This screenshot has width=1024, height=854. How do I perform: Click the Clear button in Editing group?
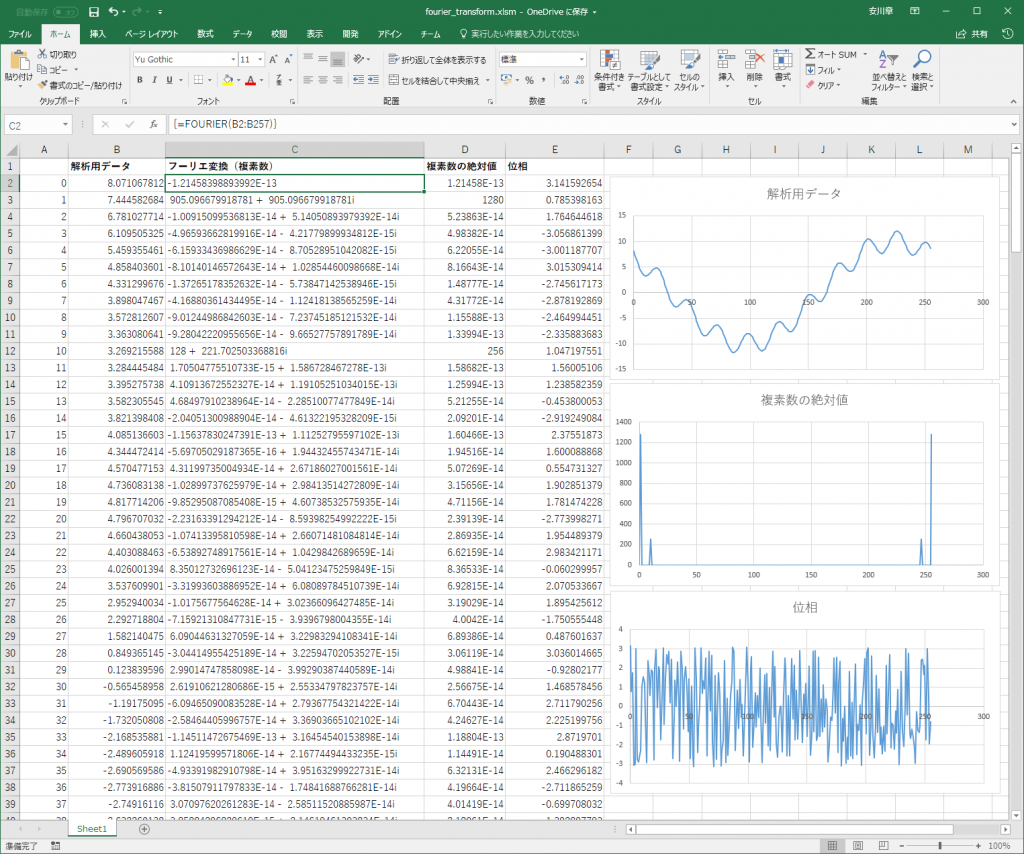[x=821, y=85]
